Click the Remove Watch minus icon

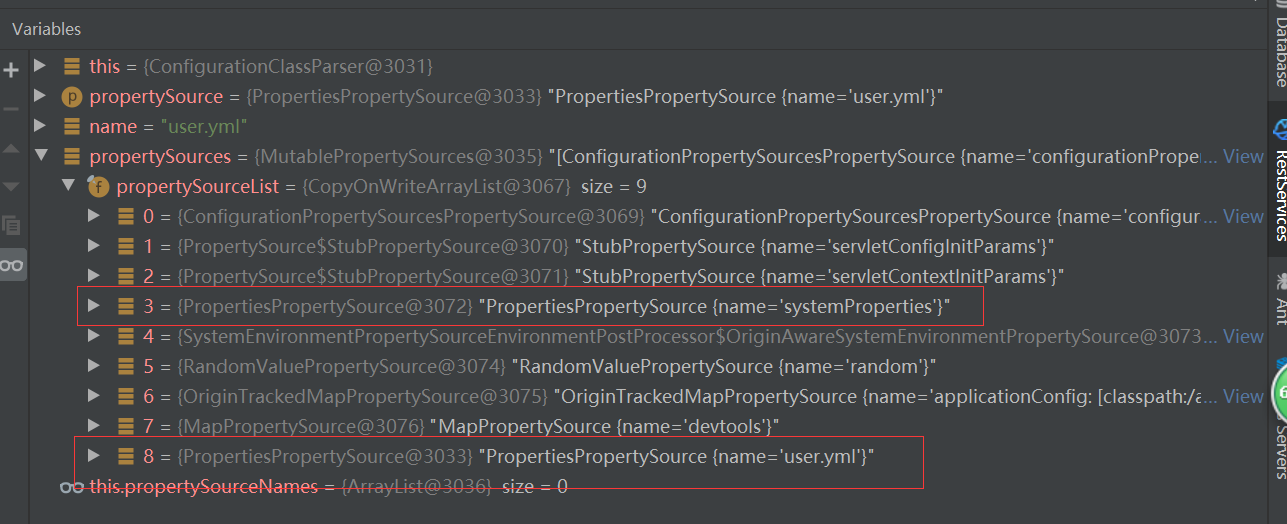click(12, 108)
